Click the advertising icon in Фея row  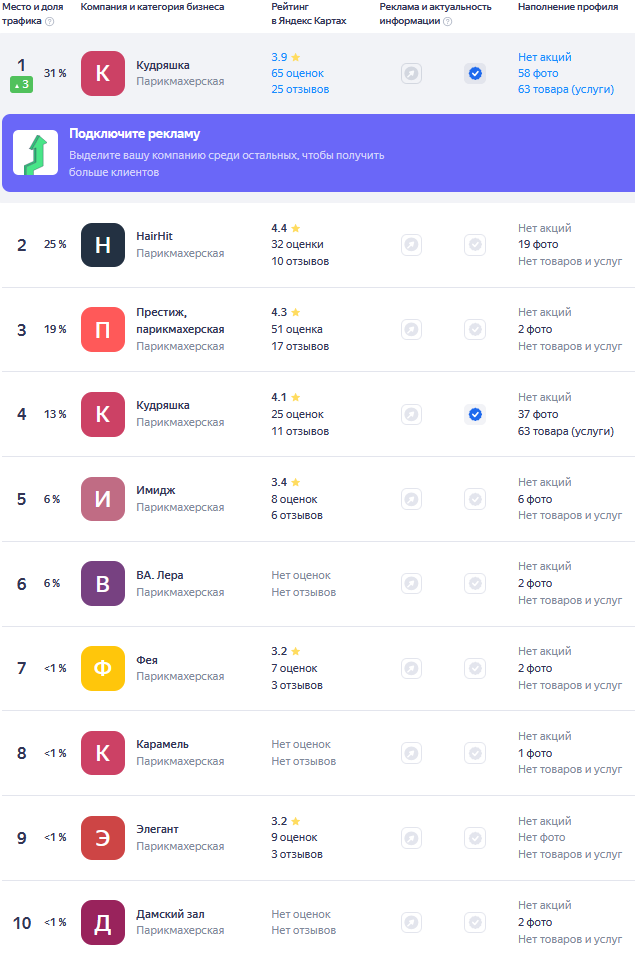(411, 669)
